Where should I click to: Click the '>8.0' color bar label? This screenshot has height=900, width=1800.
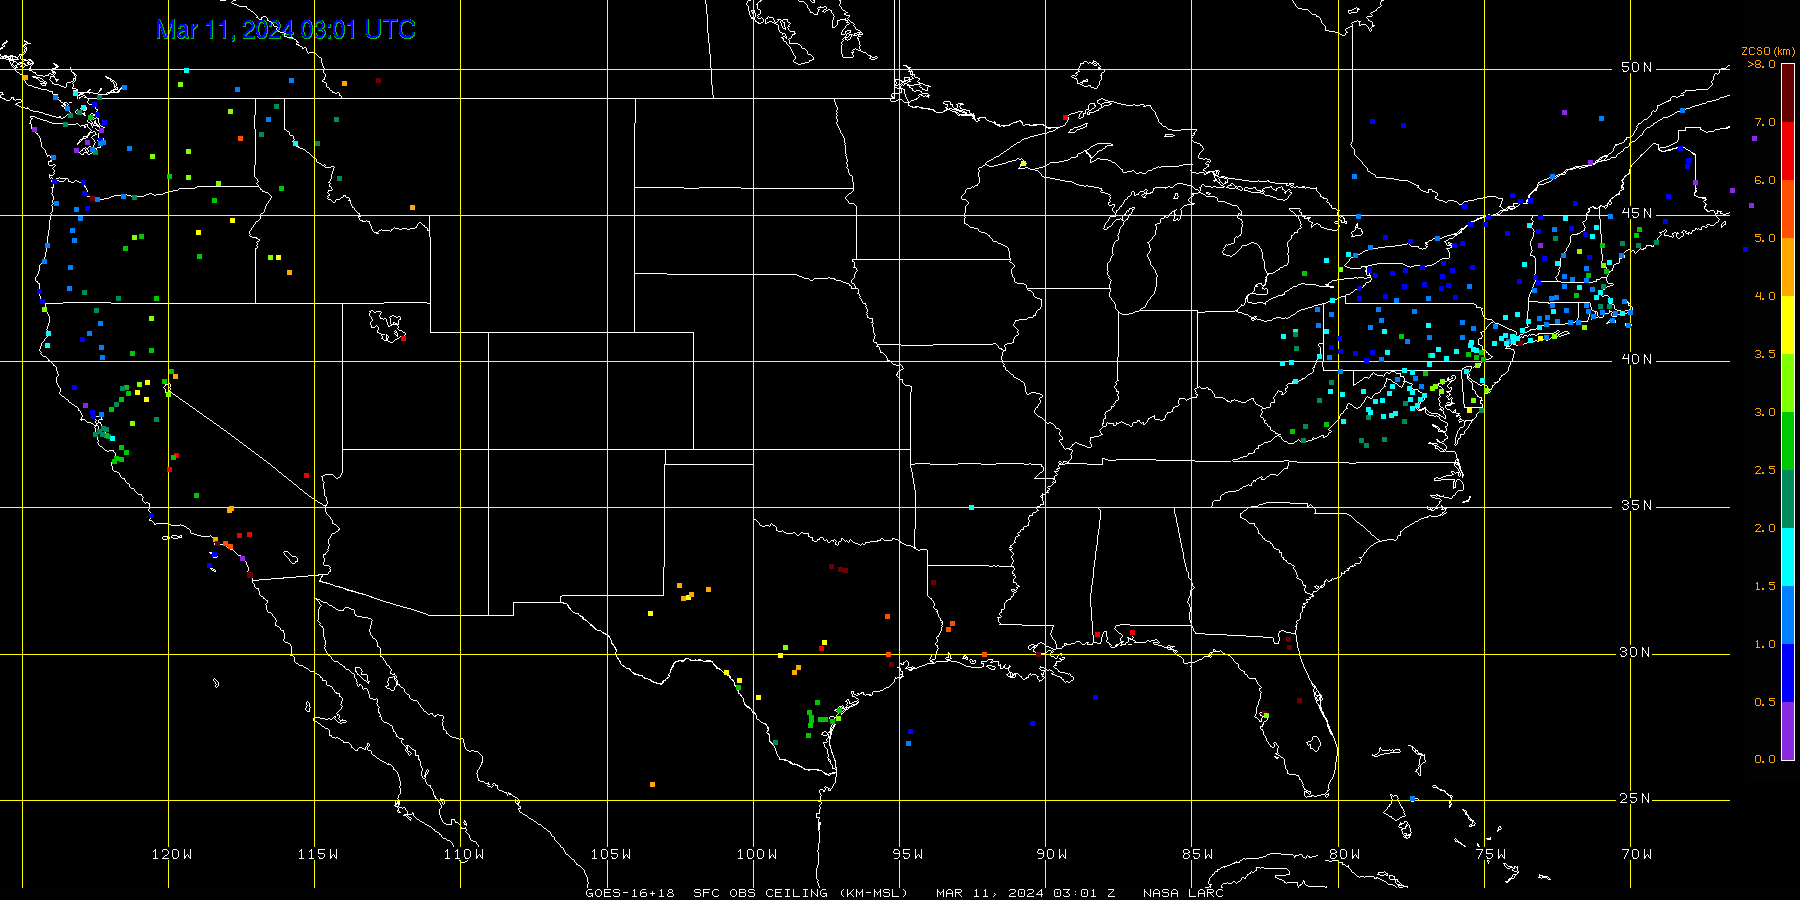(1762, 64)
